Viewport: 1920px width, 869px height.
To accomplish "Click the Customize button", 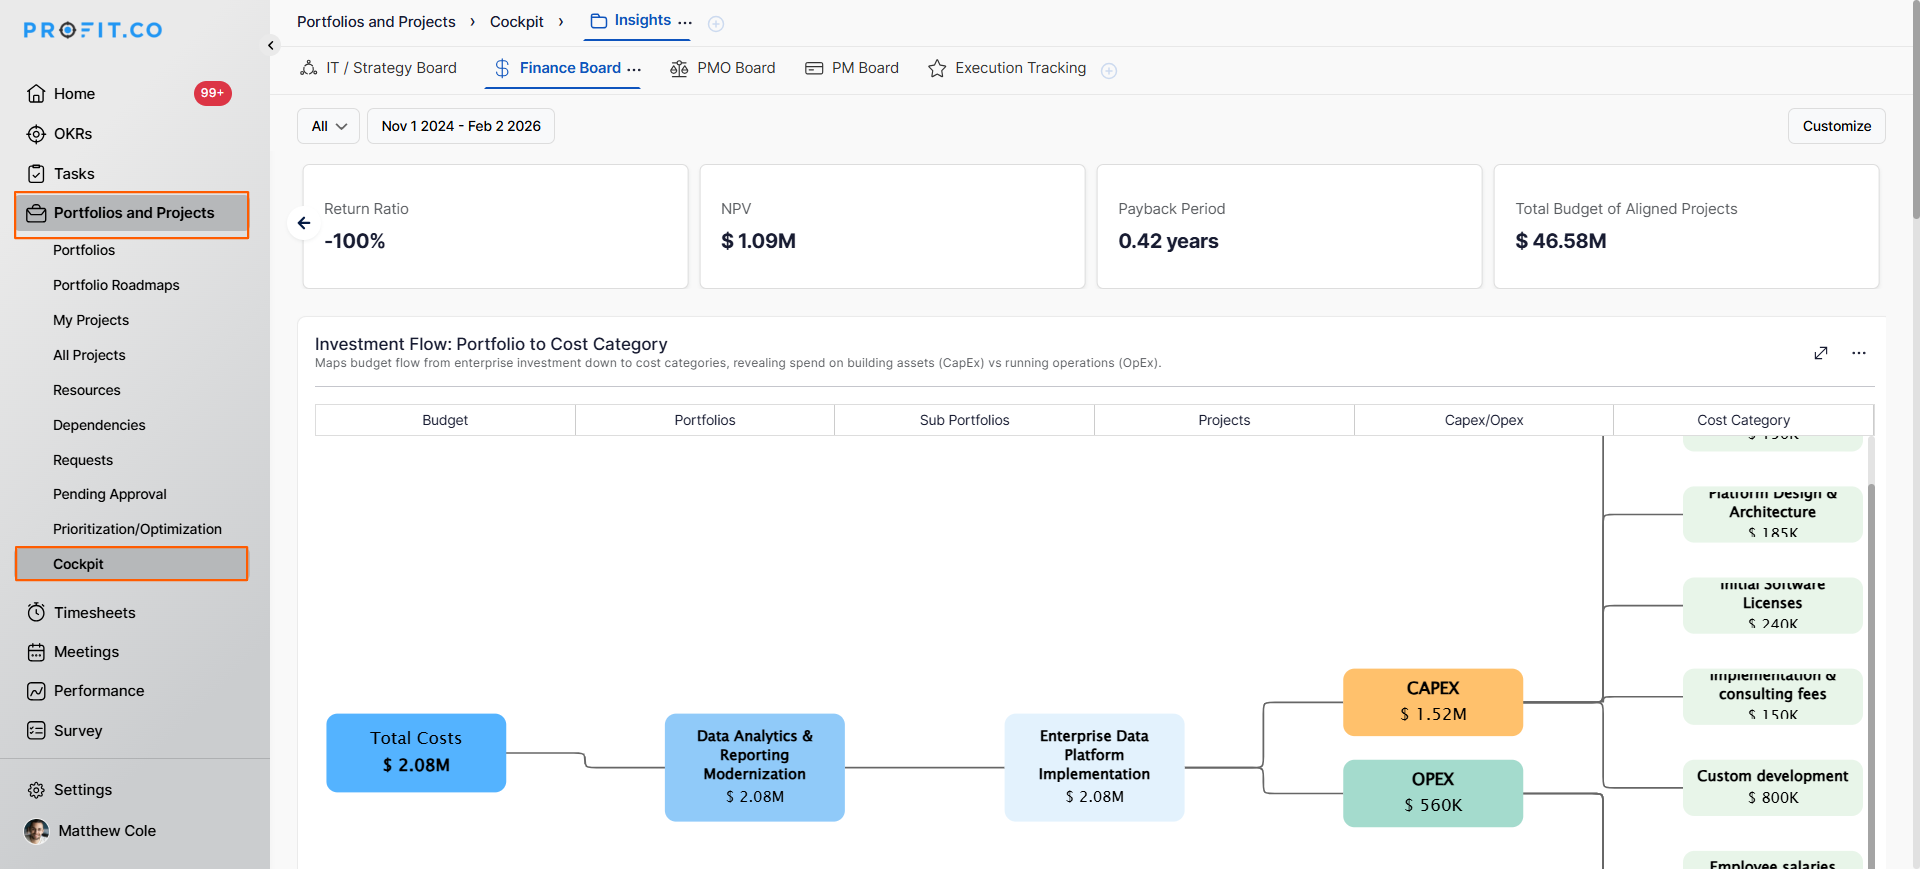I will coord(1836,126).
